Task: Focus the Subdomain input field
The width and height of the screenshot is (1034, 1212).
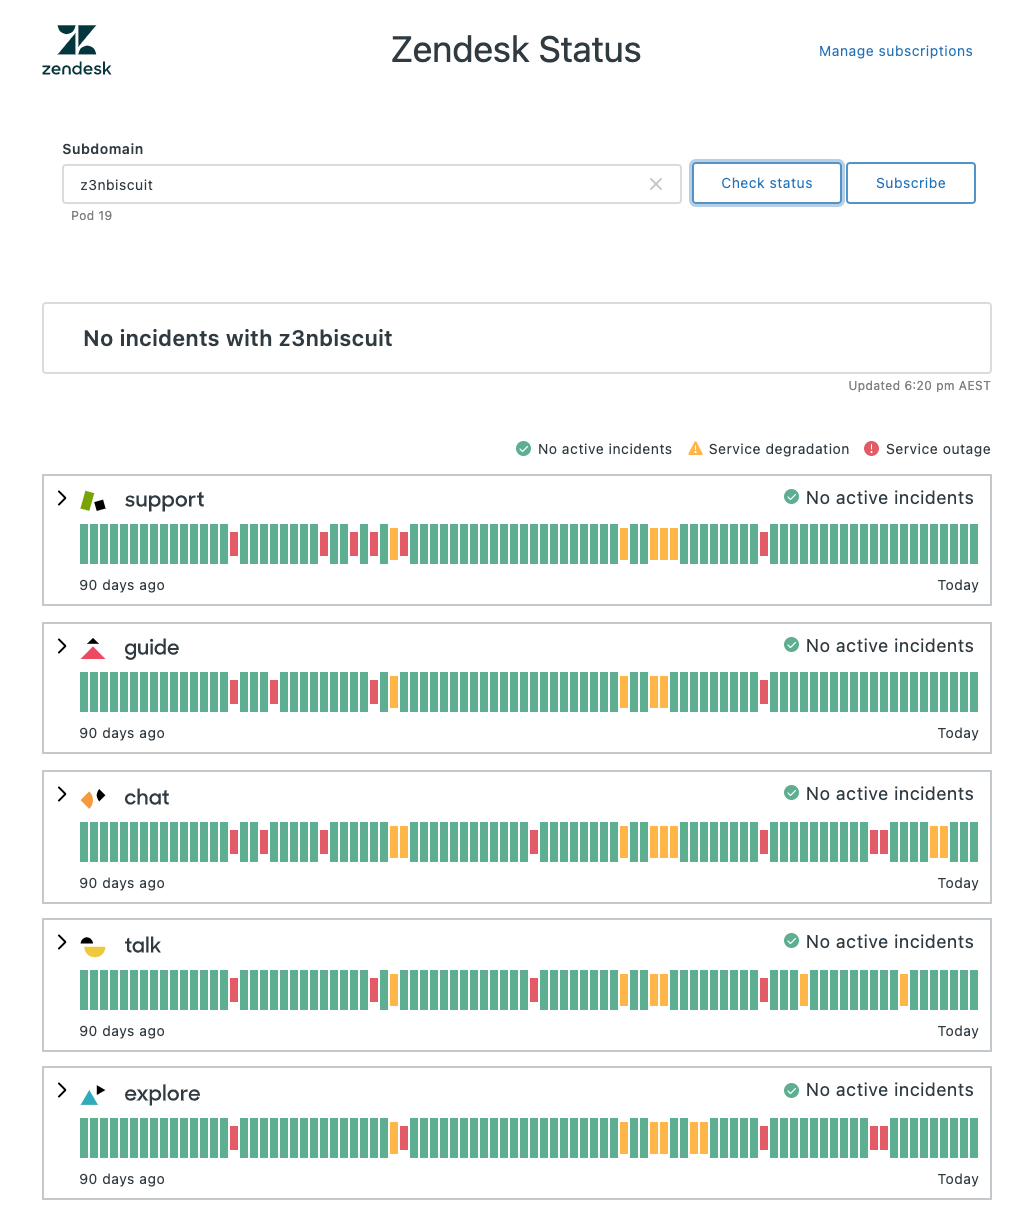Action: [x=372, y=184]
